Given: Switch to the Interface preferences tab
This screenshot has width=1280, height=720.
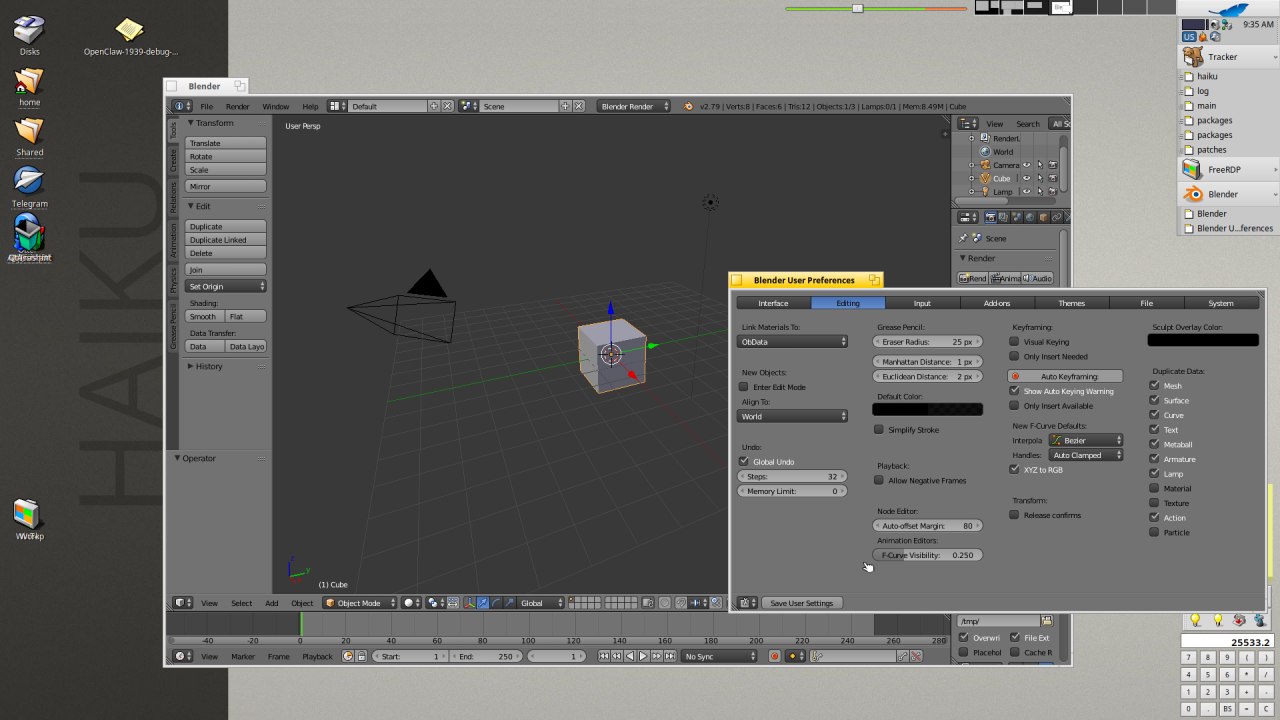Looking at the screenshot, I should pos(773,303).
